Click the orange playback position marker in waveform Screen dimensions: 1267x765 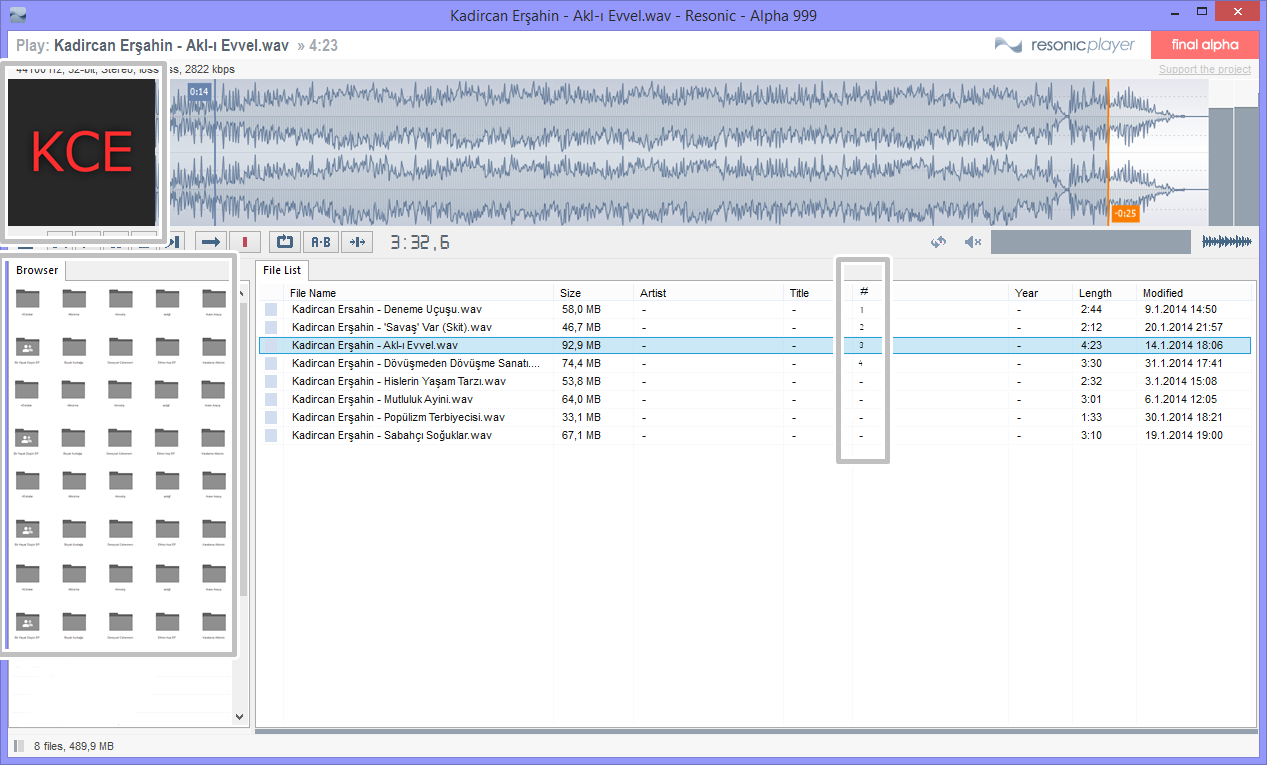(1108, 150)
